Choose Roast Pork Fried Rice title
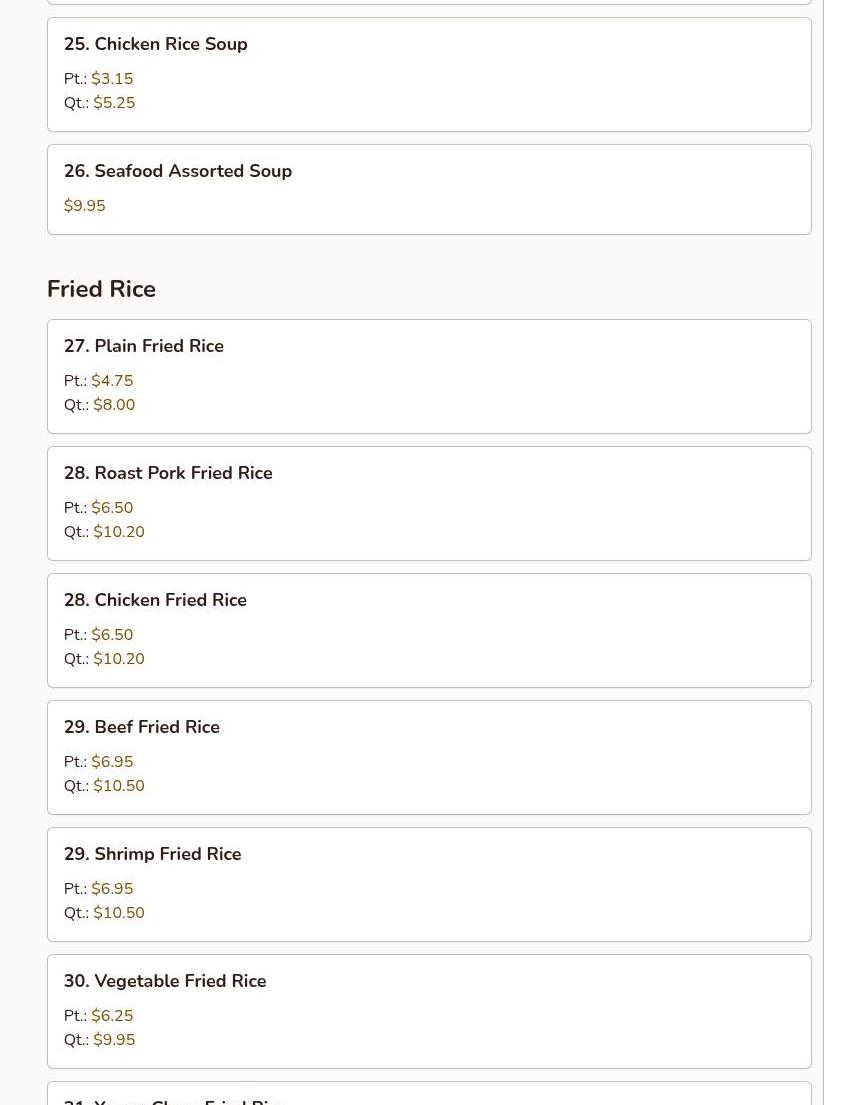This screenshot has width=844, height=1105. point(168,473)
